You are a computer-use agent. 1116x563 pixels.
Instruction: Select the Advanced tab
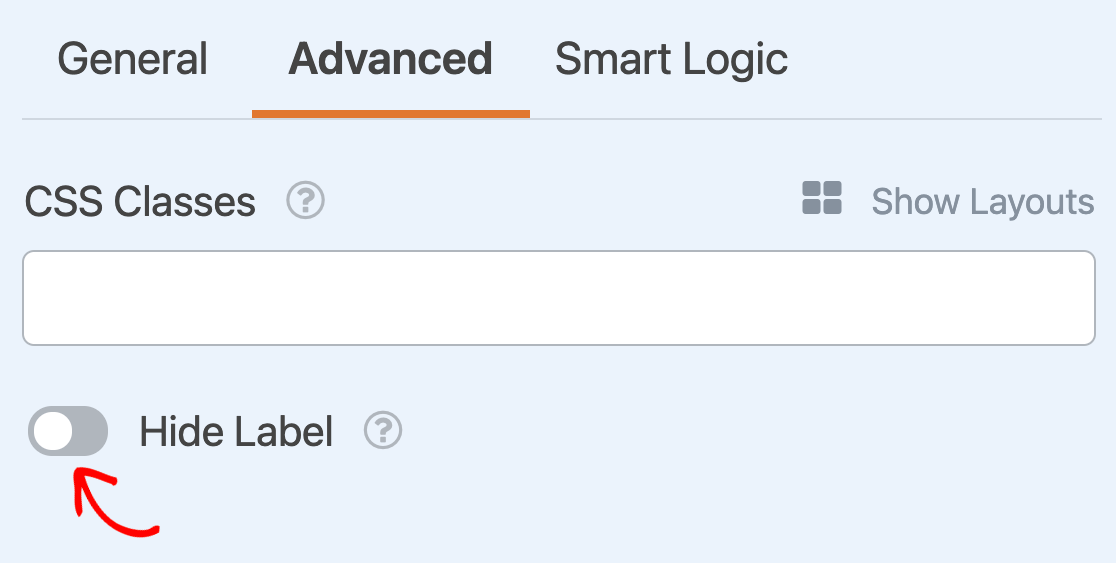[390, 60]
